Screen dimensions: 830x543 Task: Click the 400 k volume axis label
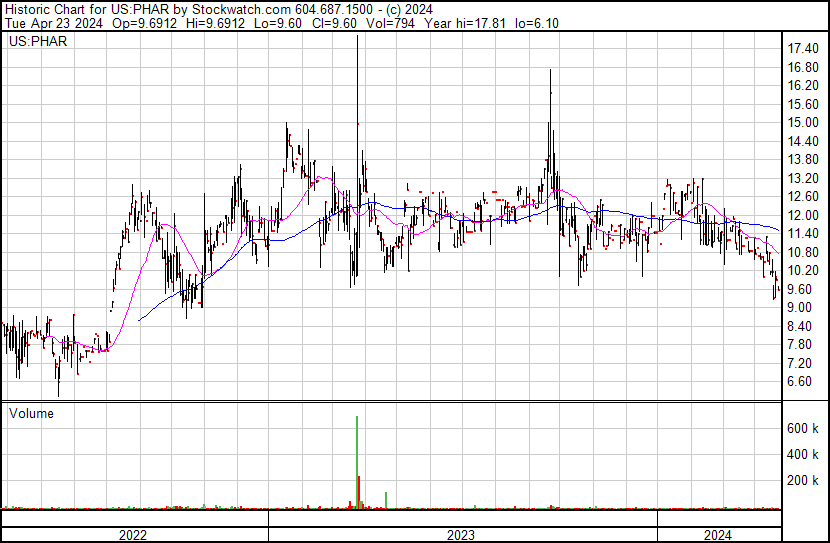(x=803, y=454)
